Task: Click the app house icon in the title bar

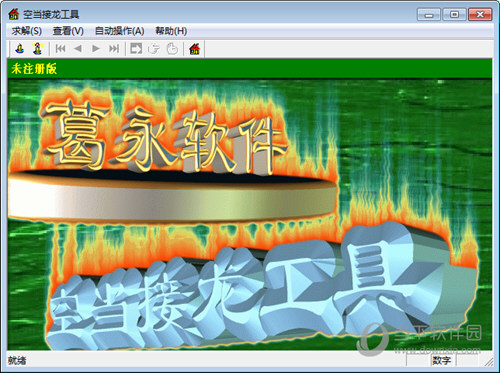Action: 14,14
